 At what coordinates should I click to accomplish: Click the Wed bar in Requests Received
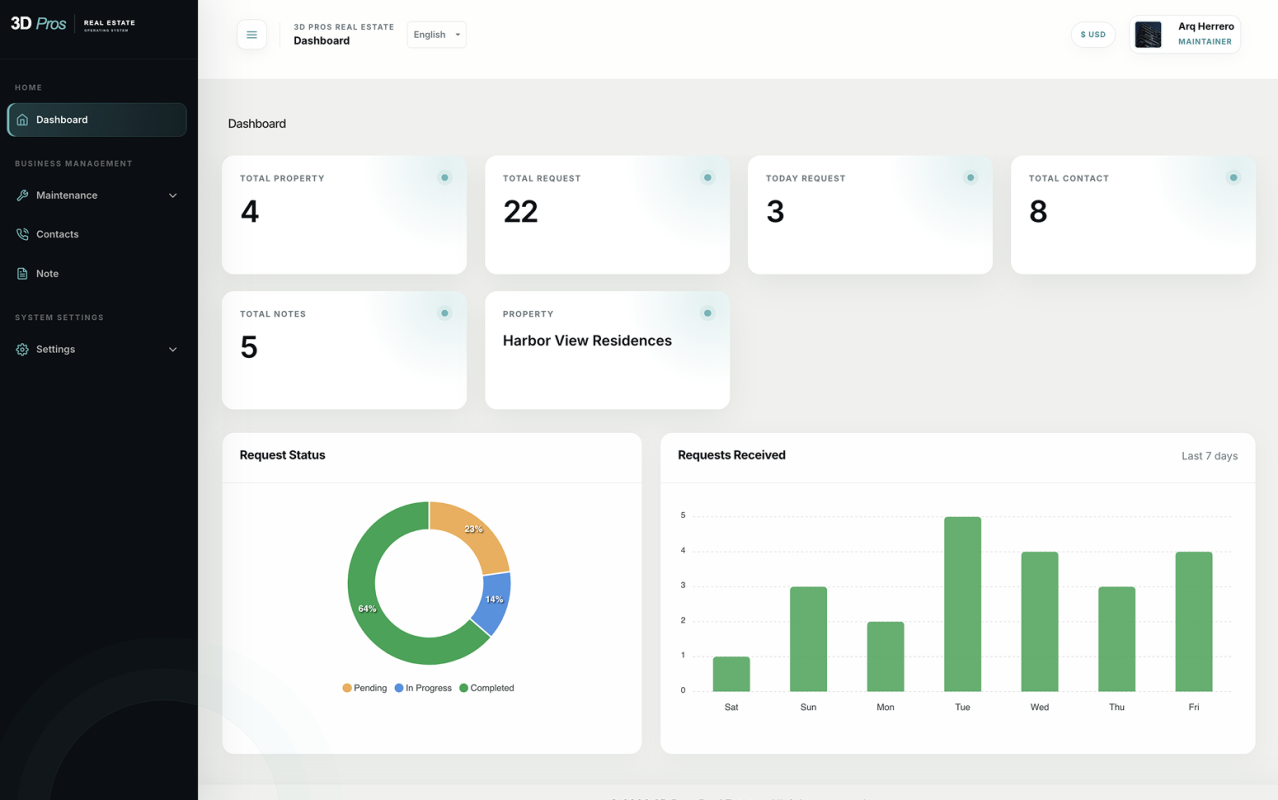(1040, 622)
